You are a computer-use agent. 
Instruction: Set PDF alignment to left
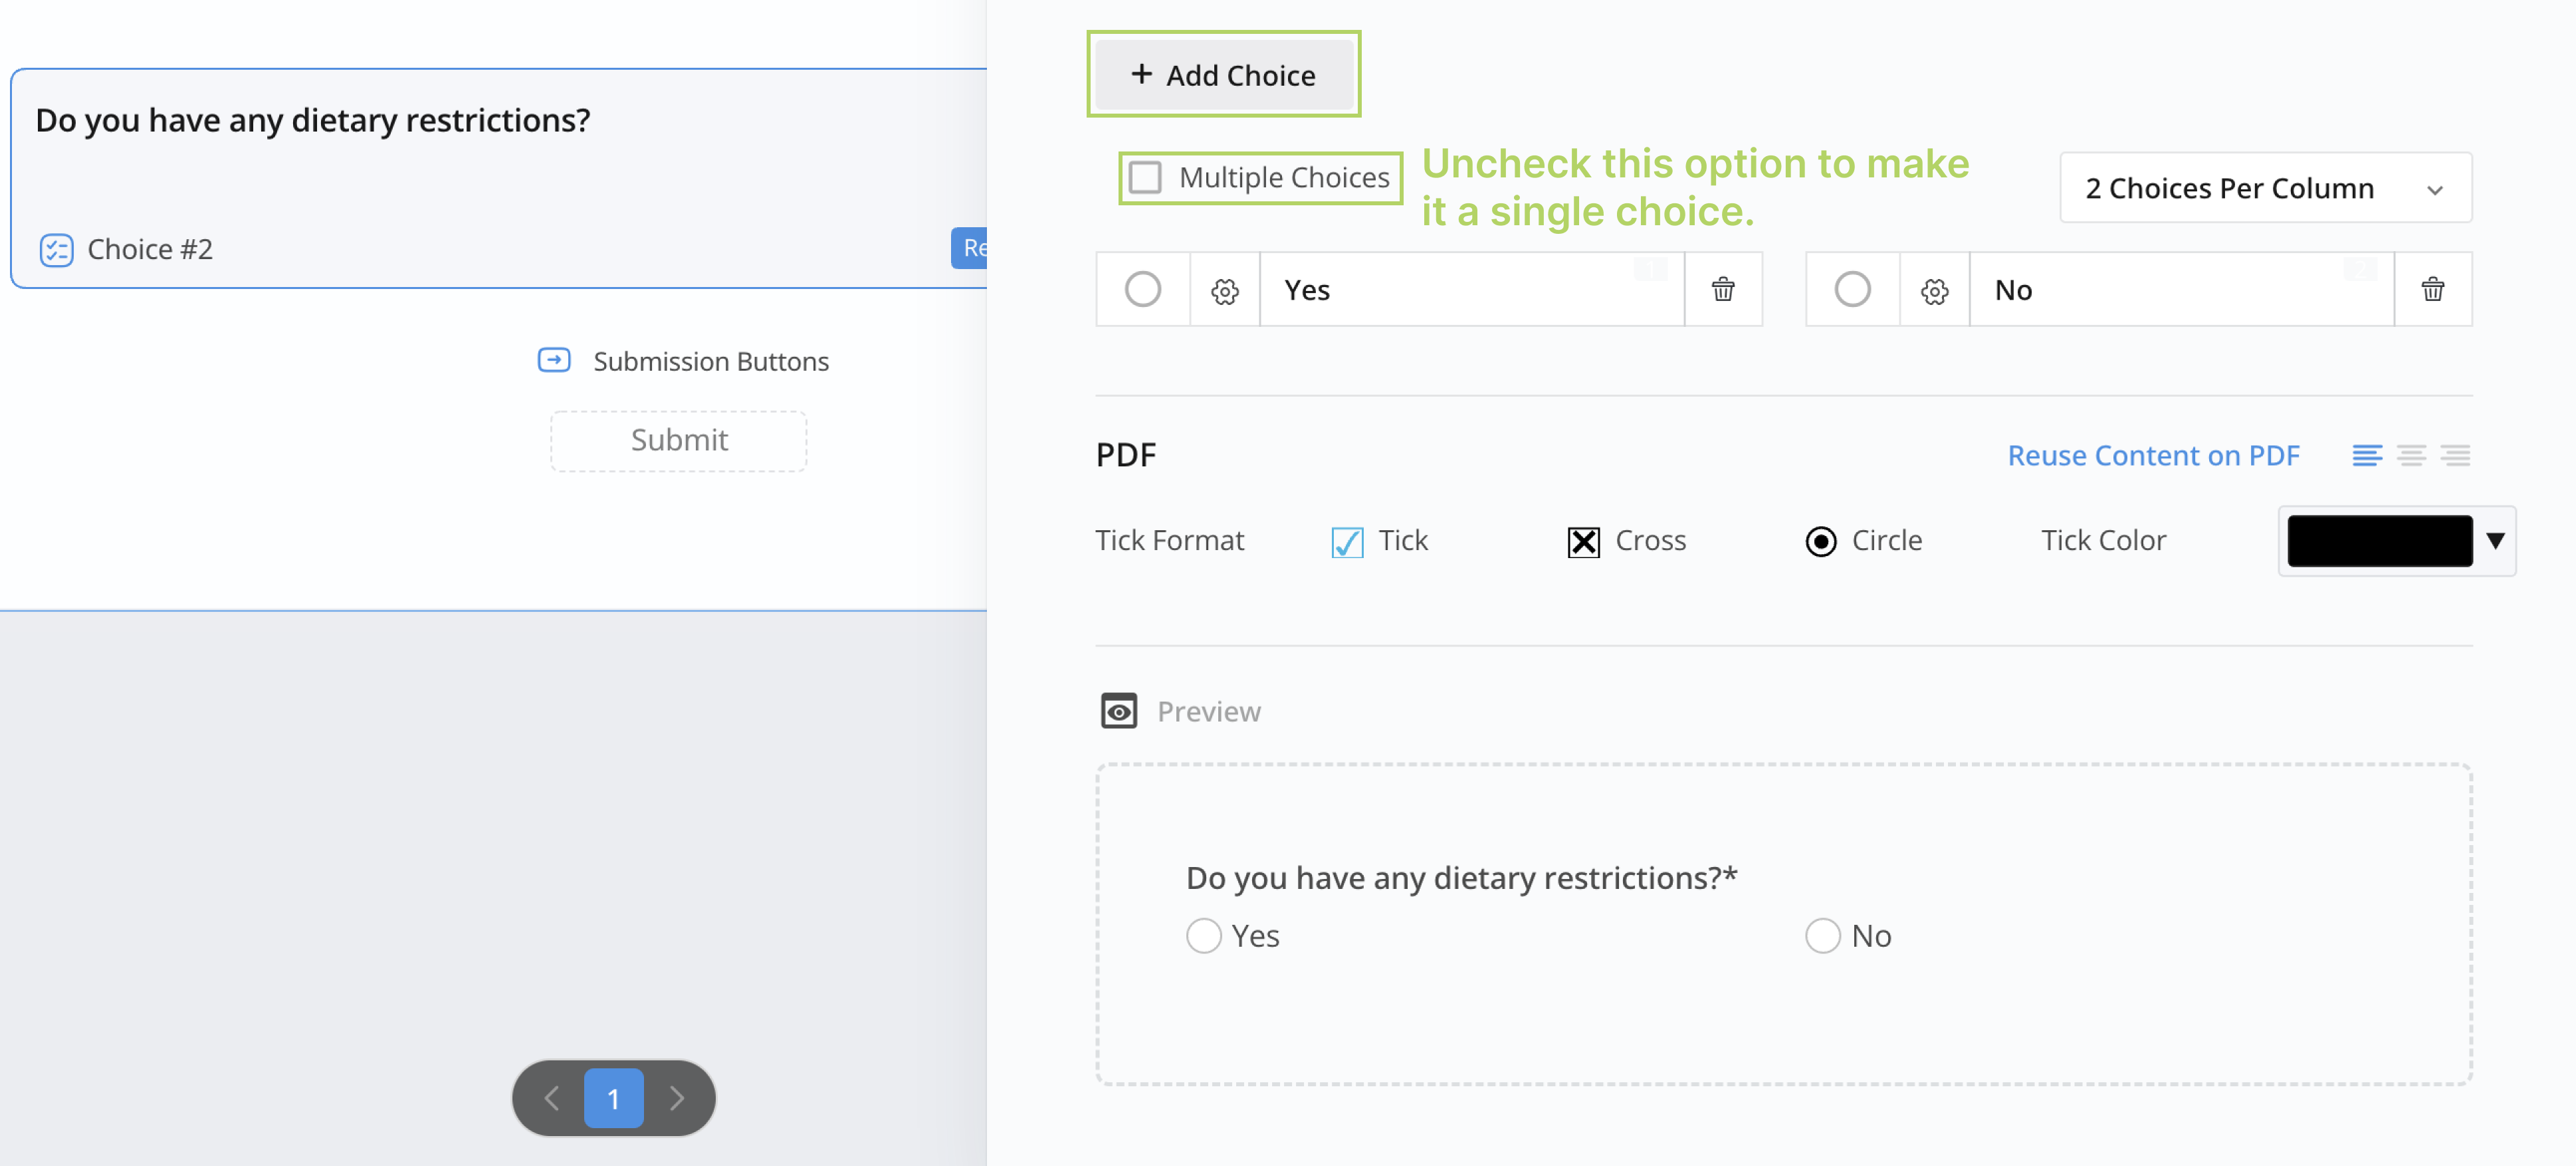pyautogui.click(x=2366, y=456)
